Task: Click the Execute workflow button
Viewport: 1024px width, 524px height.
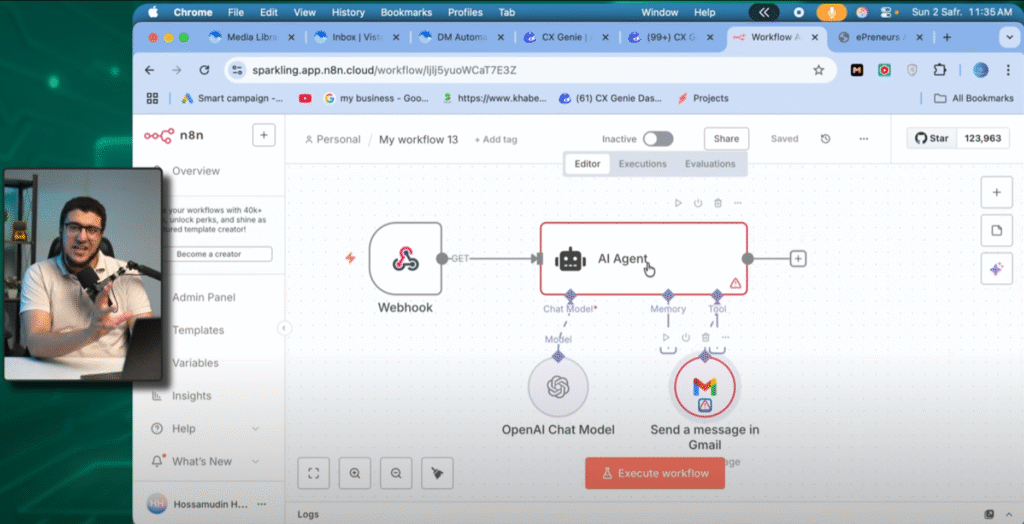Action: tap(655, 473)
